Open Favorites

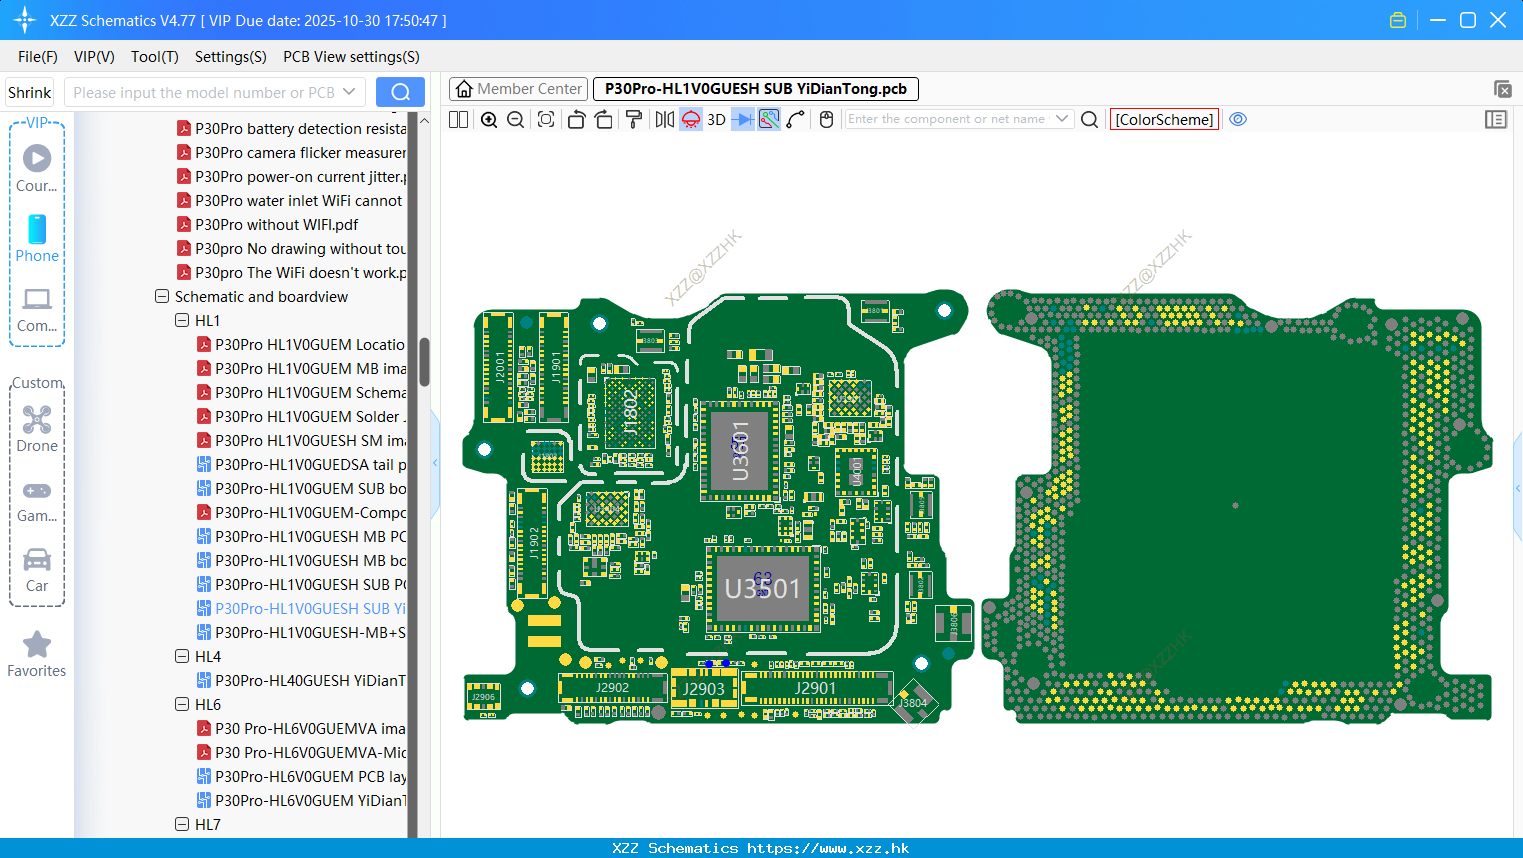37,655
